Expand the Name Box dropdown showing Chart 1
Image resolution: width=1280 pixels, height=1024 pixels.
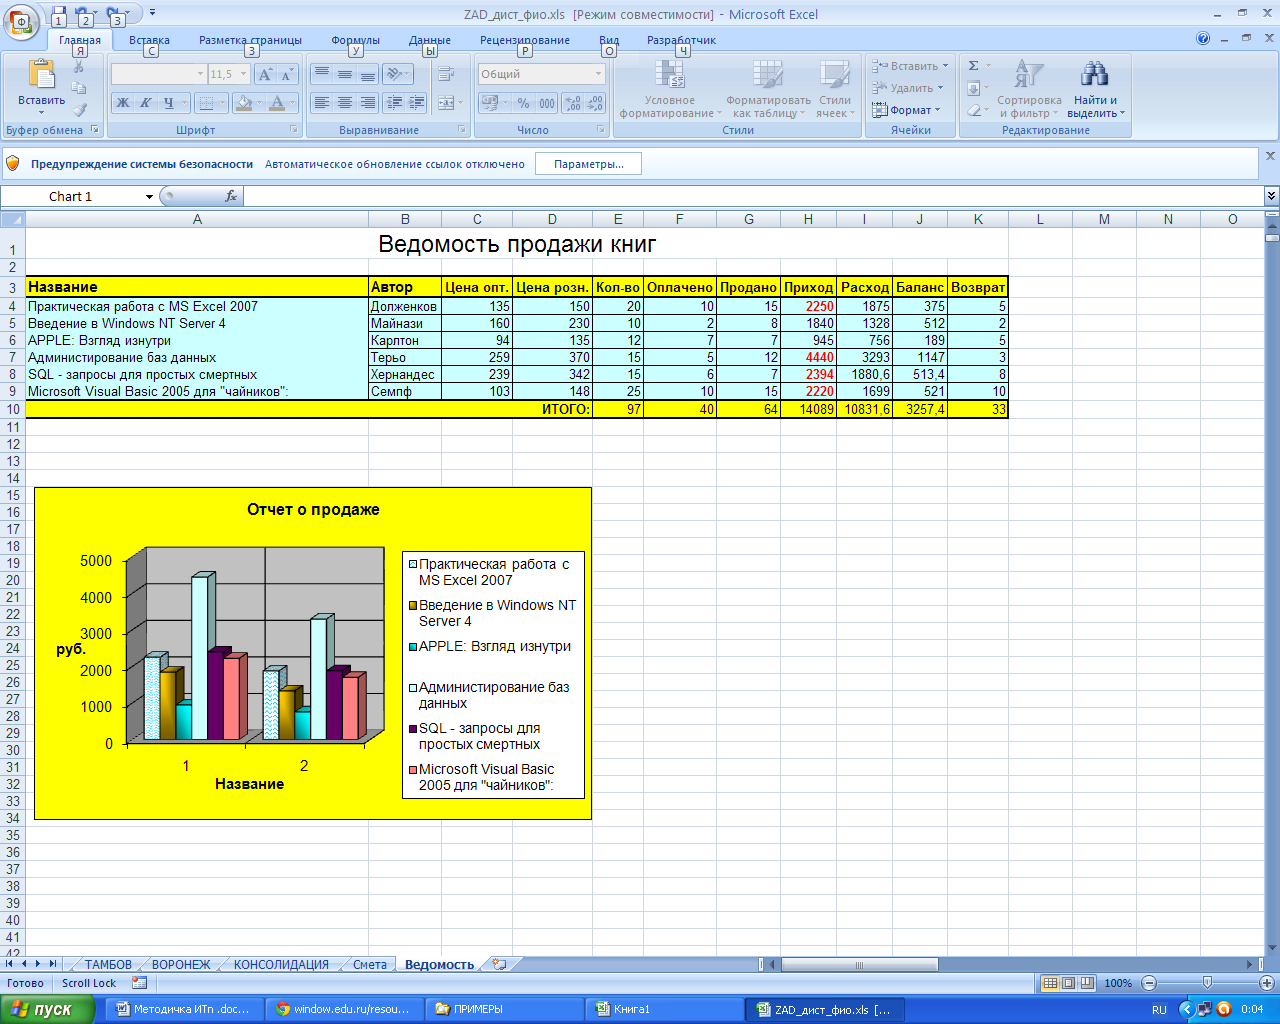tap(149, 197)
